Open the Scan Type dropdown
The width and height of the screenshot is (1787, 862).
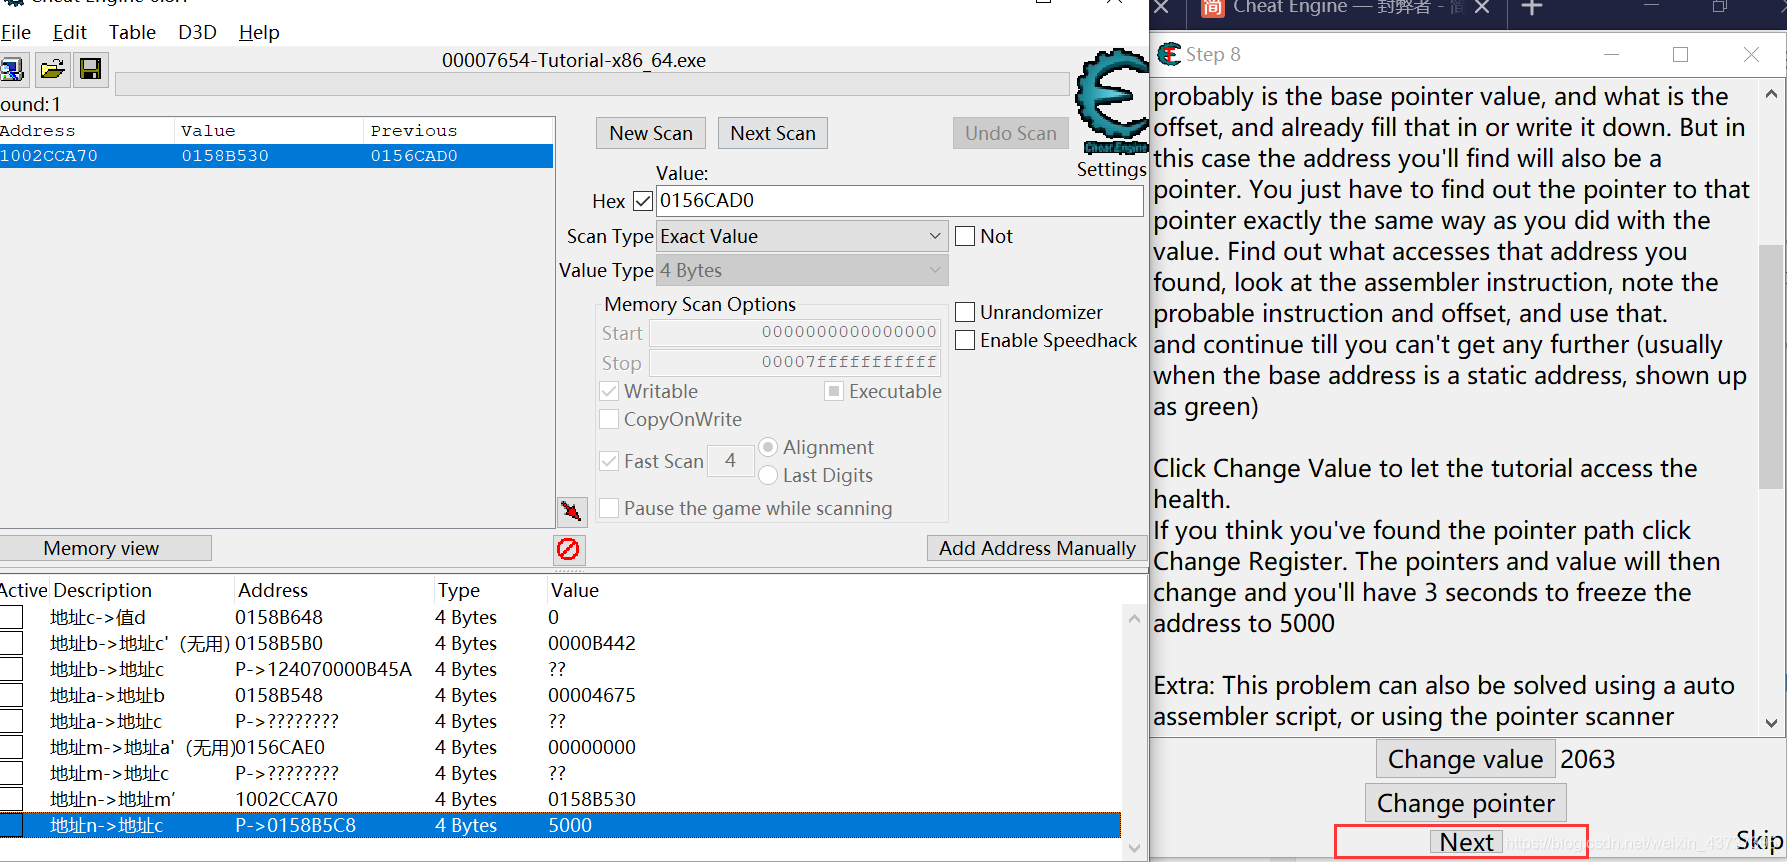pos(802,237)
